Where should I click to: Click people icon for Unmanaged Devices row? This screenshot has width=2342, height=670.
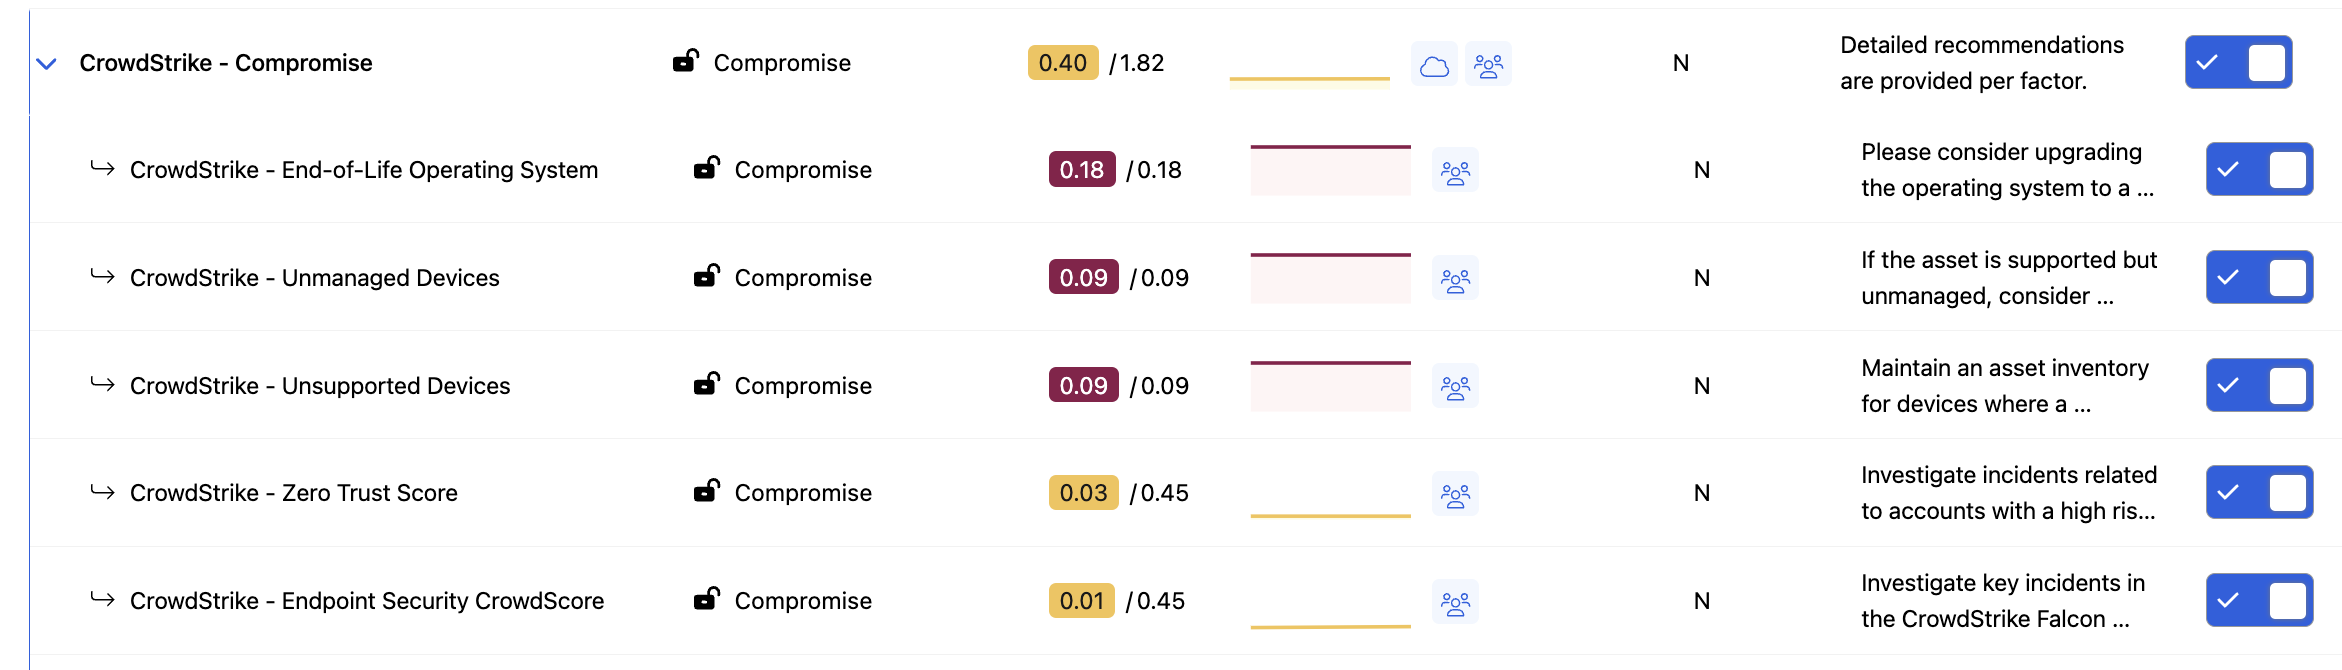pos(1455,280)
